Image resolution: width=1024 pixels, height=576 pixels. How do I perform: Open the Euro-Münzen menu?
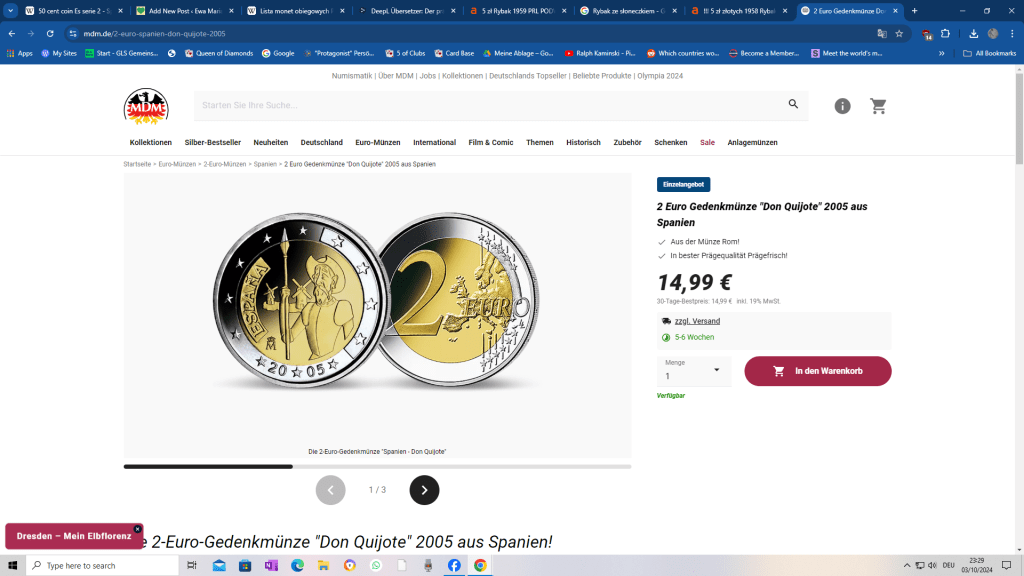pyautogui.click(x=377, y=142)
